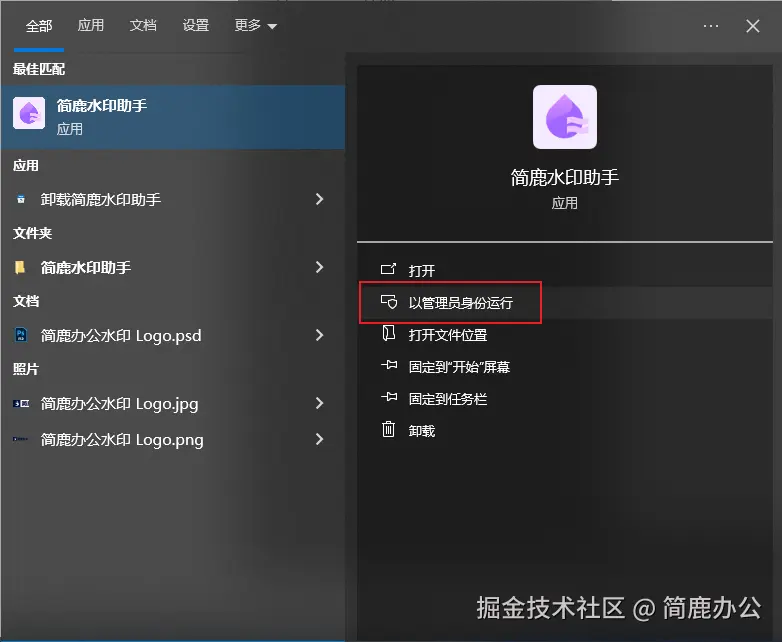This screenshot has height=642, width=782.
Task: Click the yellow folder icon
Action: [20, 267]
